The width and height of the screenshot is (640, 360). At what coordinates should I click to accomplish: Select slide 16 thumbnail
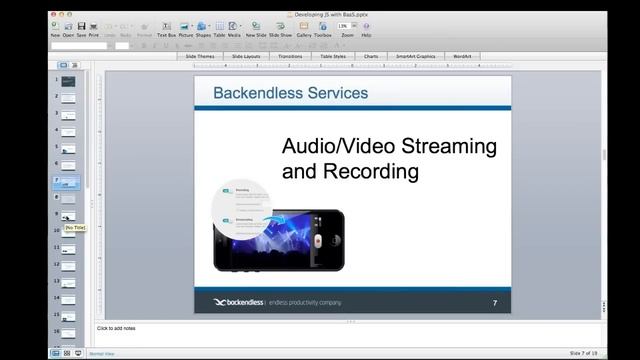pyautogui.click(x=68, y=333)
